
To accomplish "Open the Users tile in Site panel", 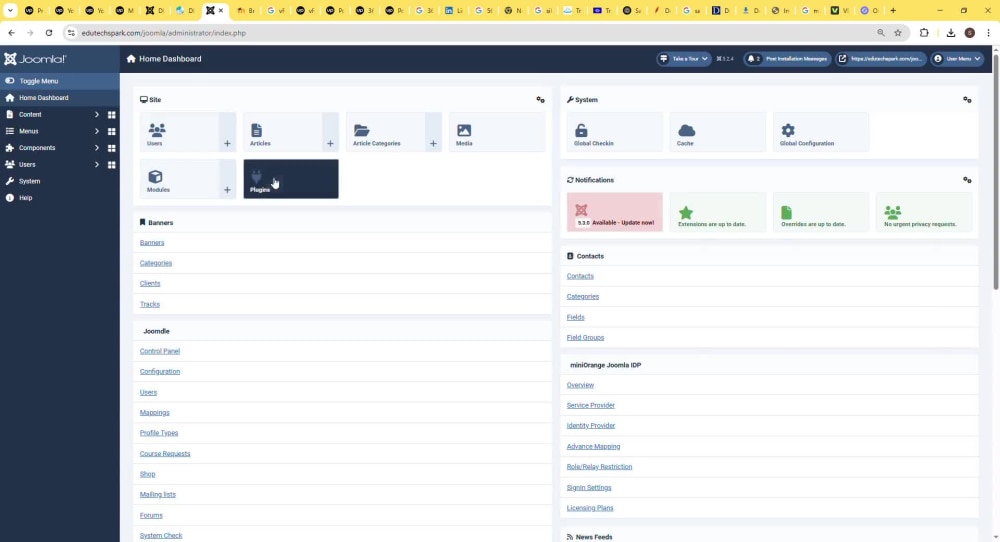I will tap(179, 132).
